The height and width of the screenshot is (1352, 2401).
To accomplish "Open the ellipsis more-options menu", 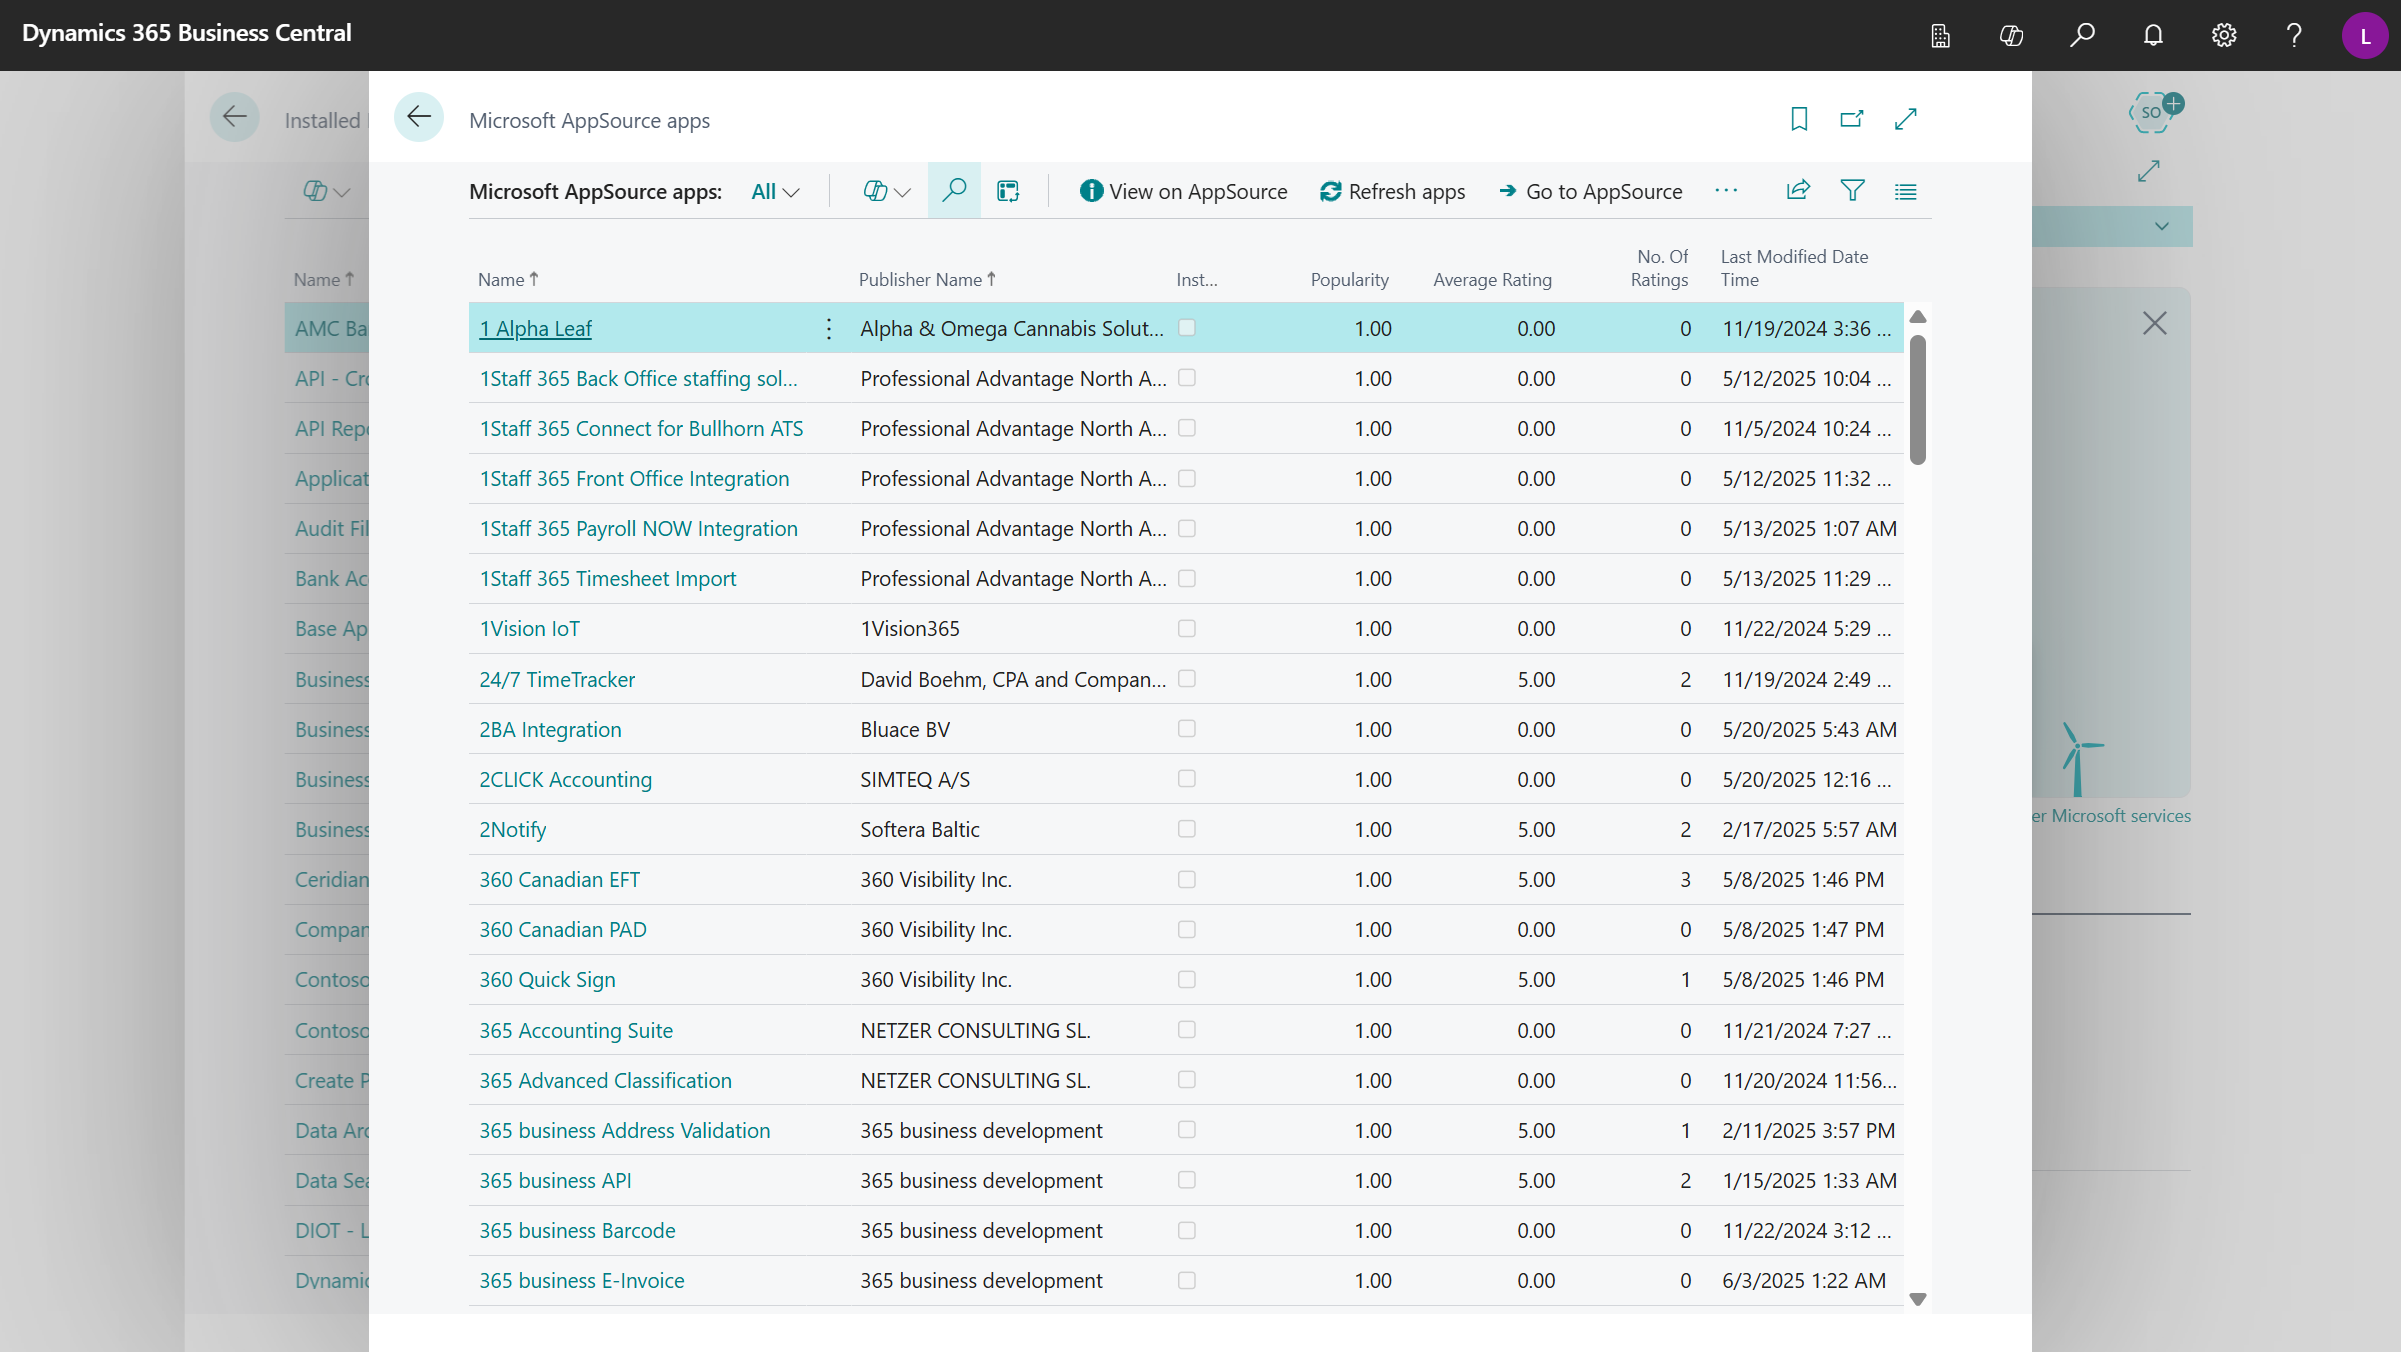I will tap(1727, 190).
